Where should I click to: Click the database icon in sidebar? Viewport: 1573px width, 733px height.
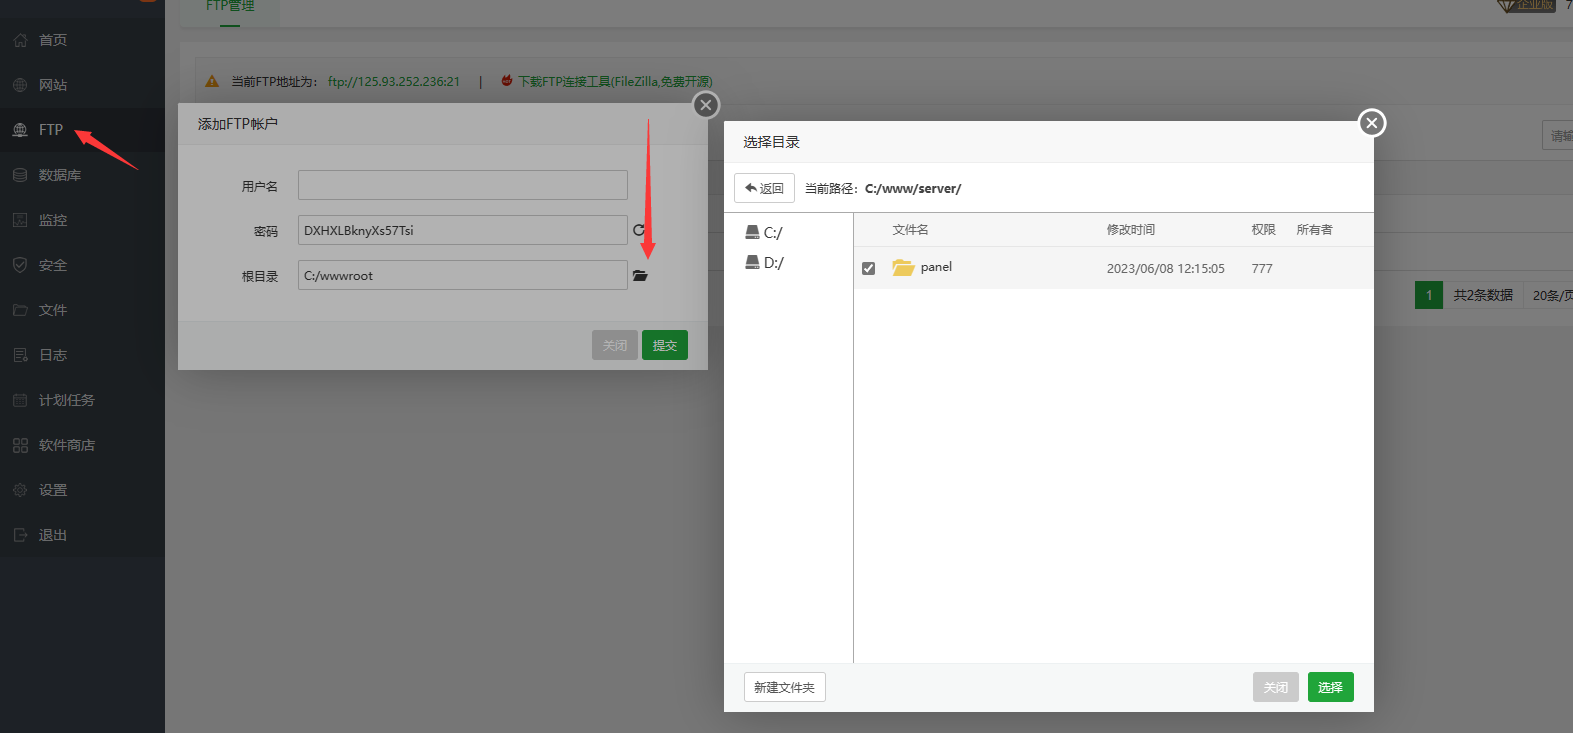20,175
